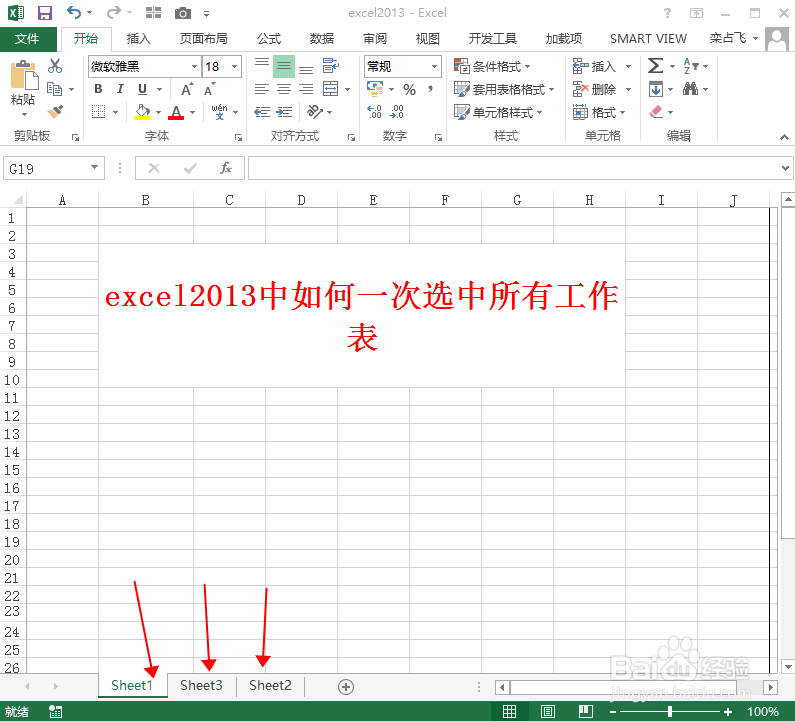
Task: Increase the indent
Action: click(284, 112)
